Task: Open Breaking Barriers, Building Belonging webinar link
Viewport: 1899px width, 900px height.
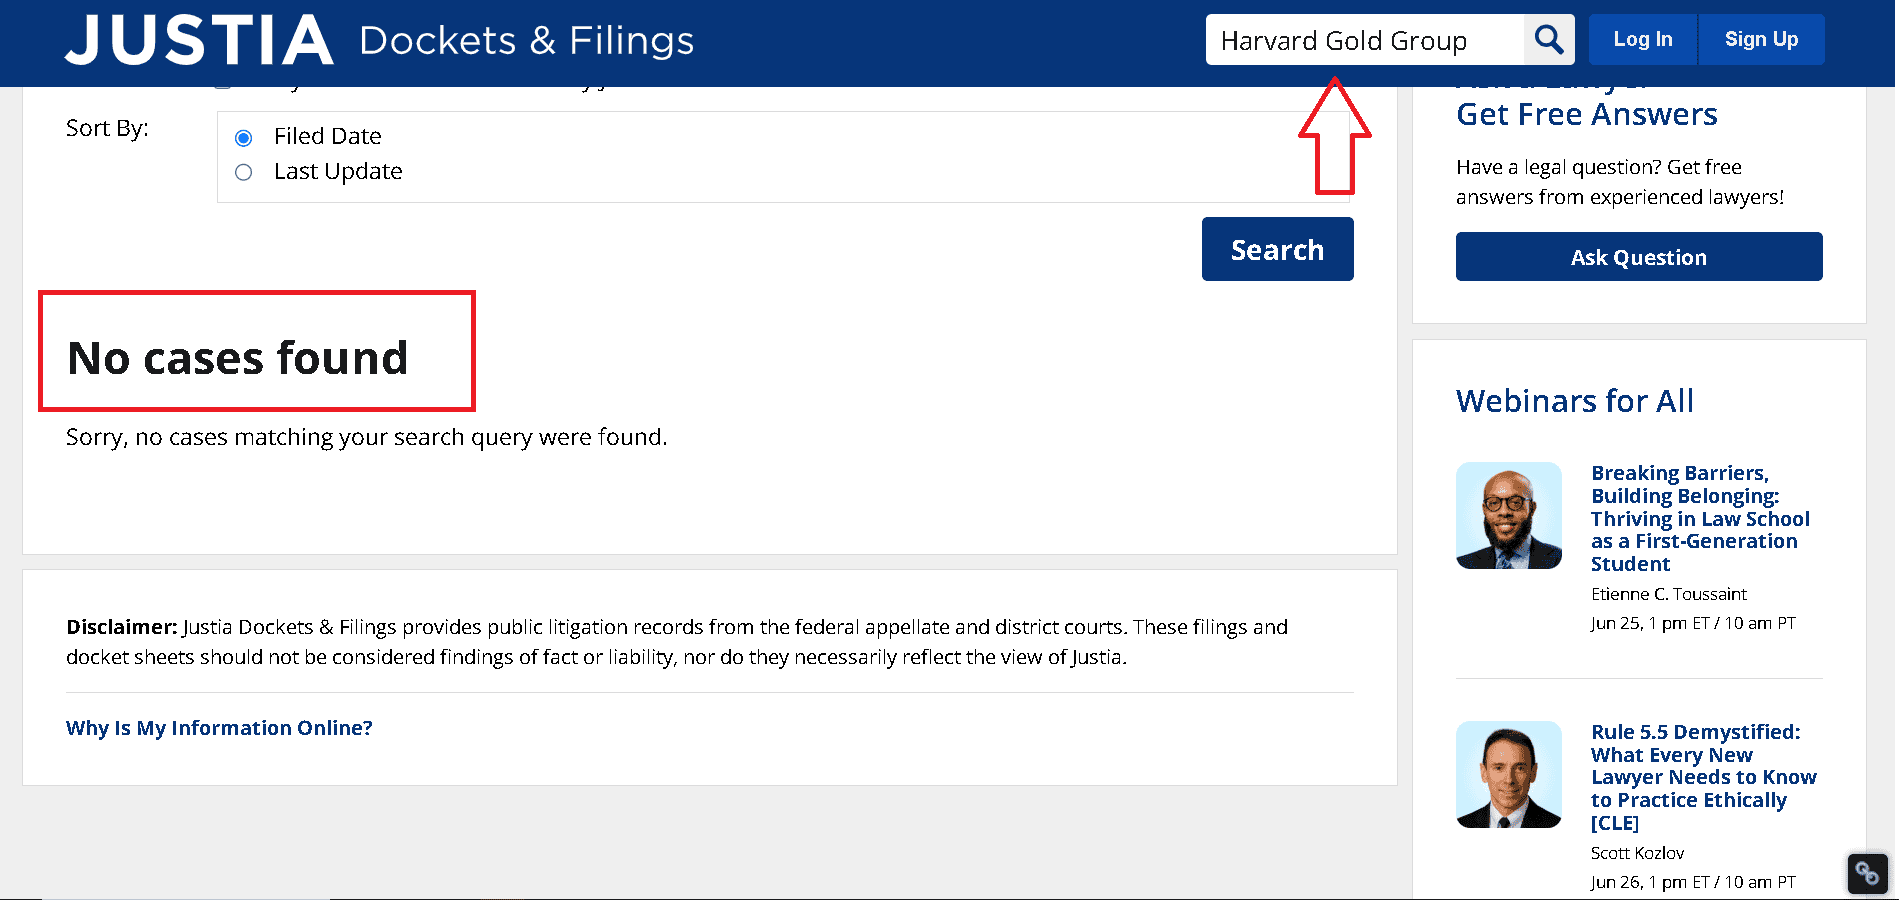Action: [x=1699, y=518]
